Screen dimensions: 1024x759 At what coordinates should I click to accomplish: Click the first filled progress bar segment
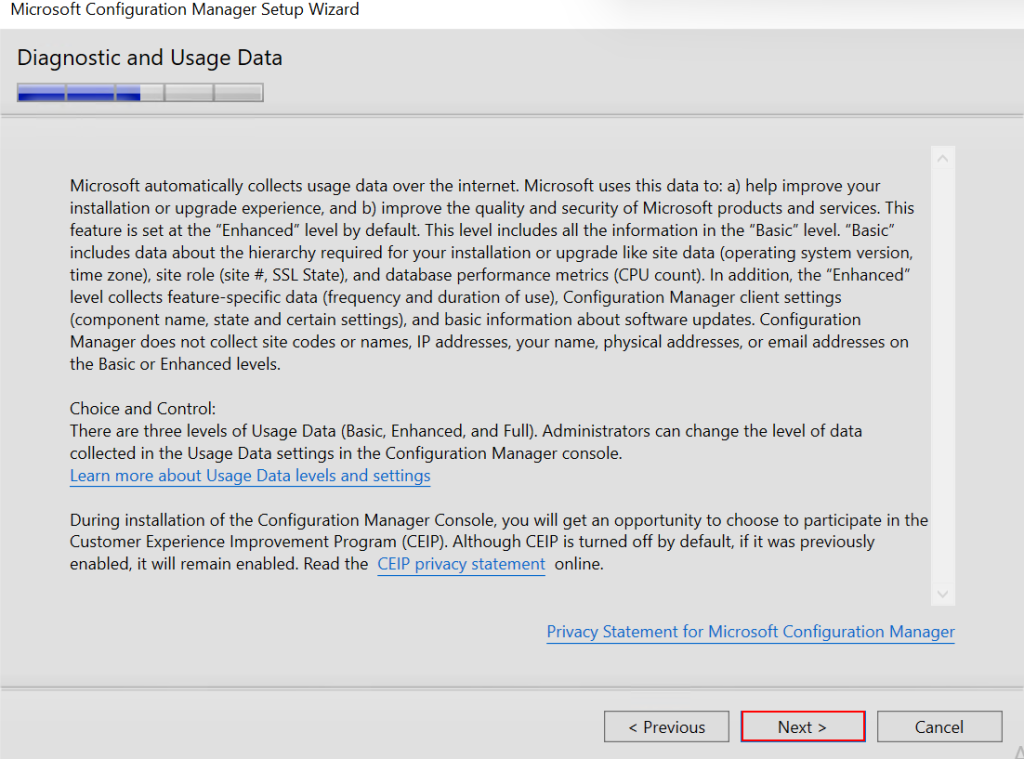pos(42,93)
